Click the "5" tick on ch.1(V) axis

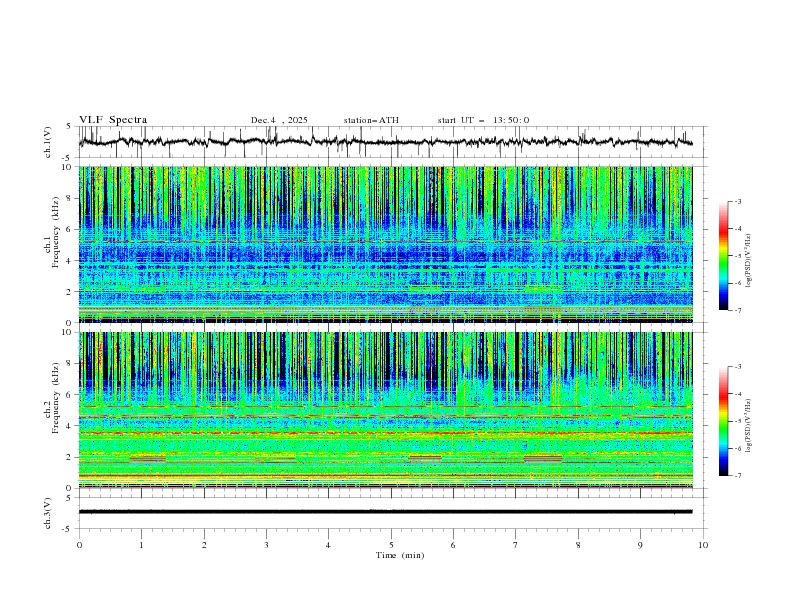point(70,127)
